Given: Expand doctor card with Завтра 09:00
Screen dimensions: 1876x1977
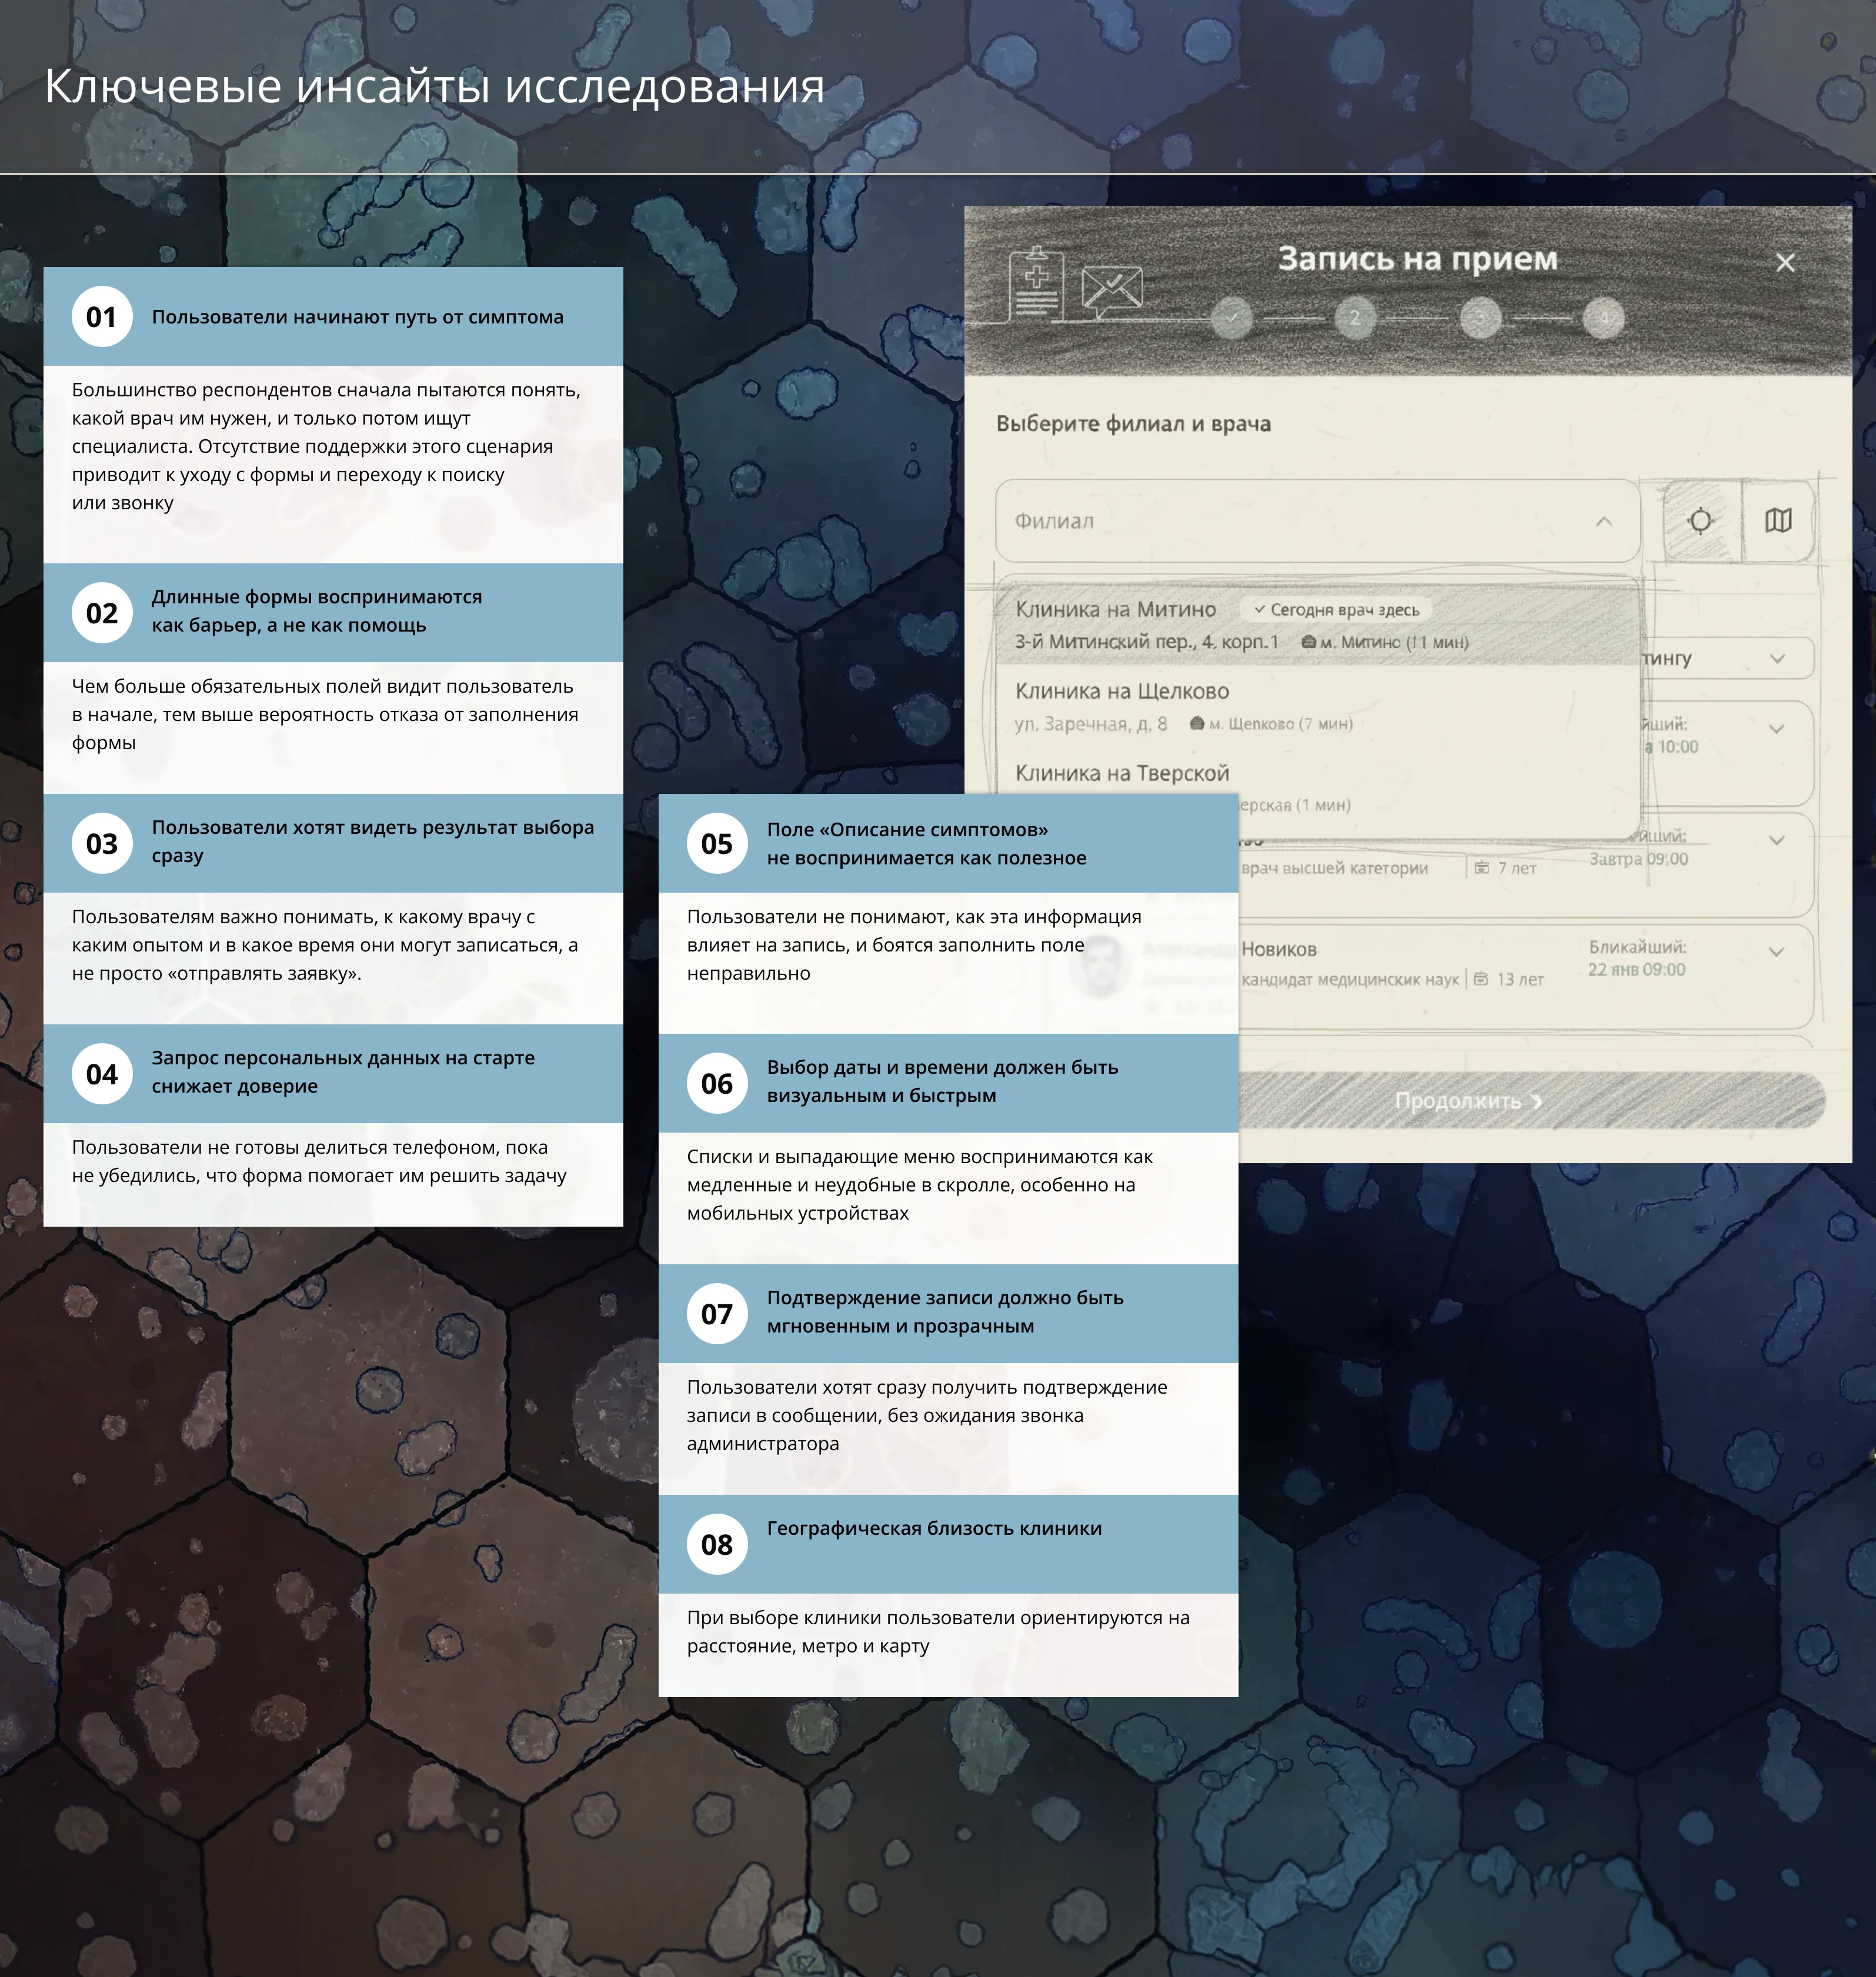Looking at the screenshot, I should (1777, 841).
